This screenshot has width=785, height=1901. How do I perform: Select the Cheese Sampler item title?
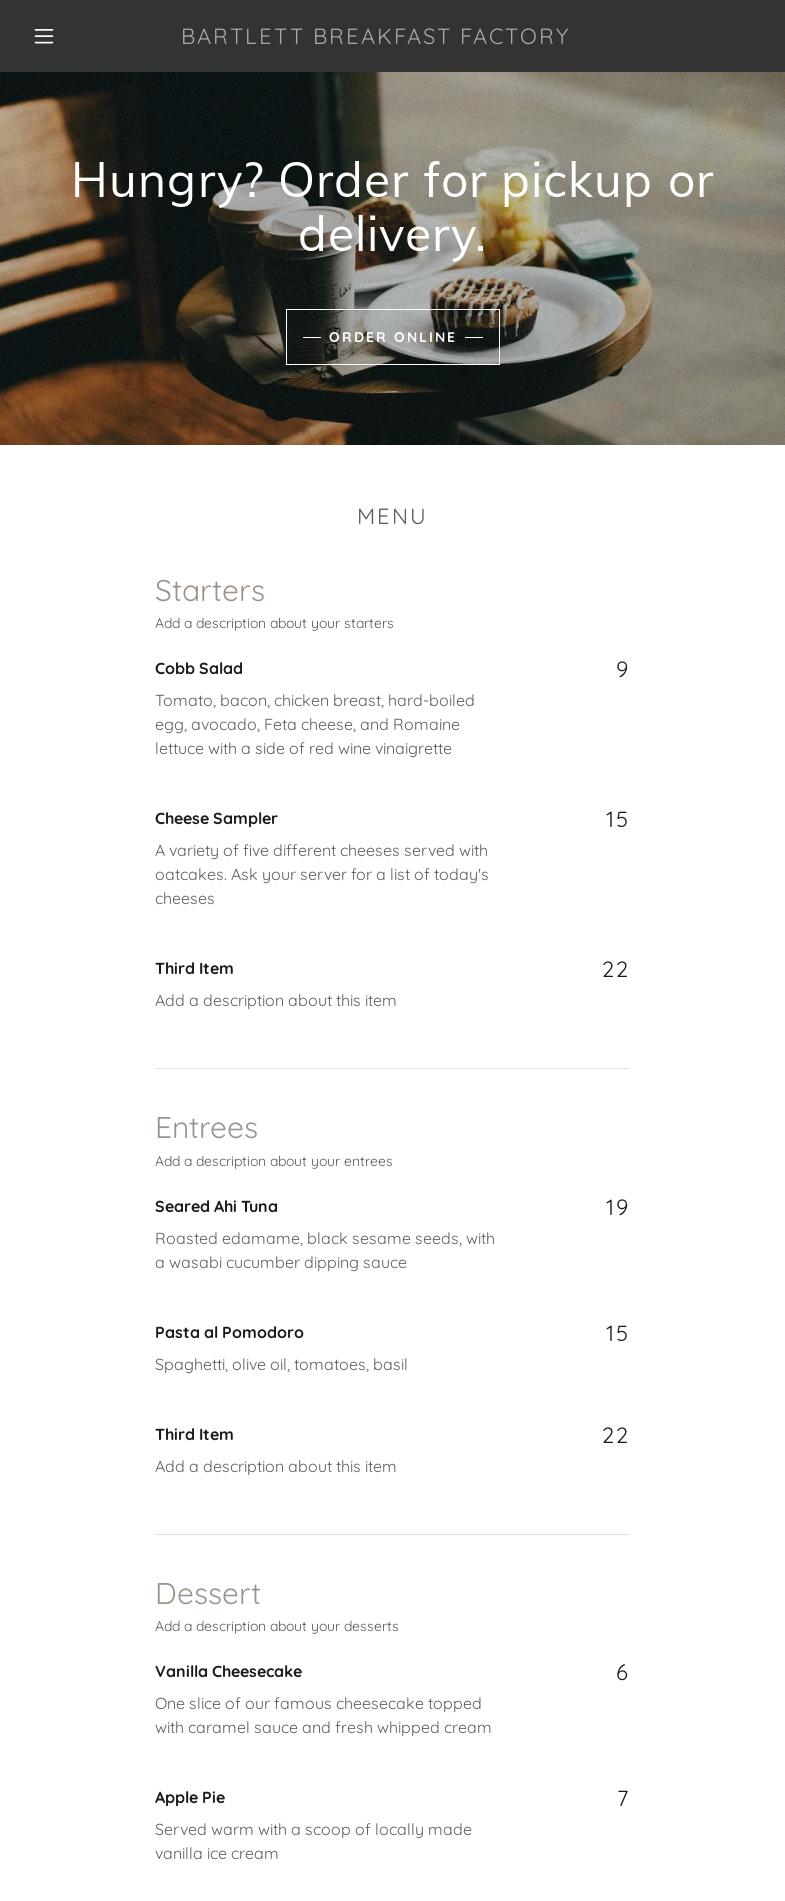(216, 818)
